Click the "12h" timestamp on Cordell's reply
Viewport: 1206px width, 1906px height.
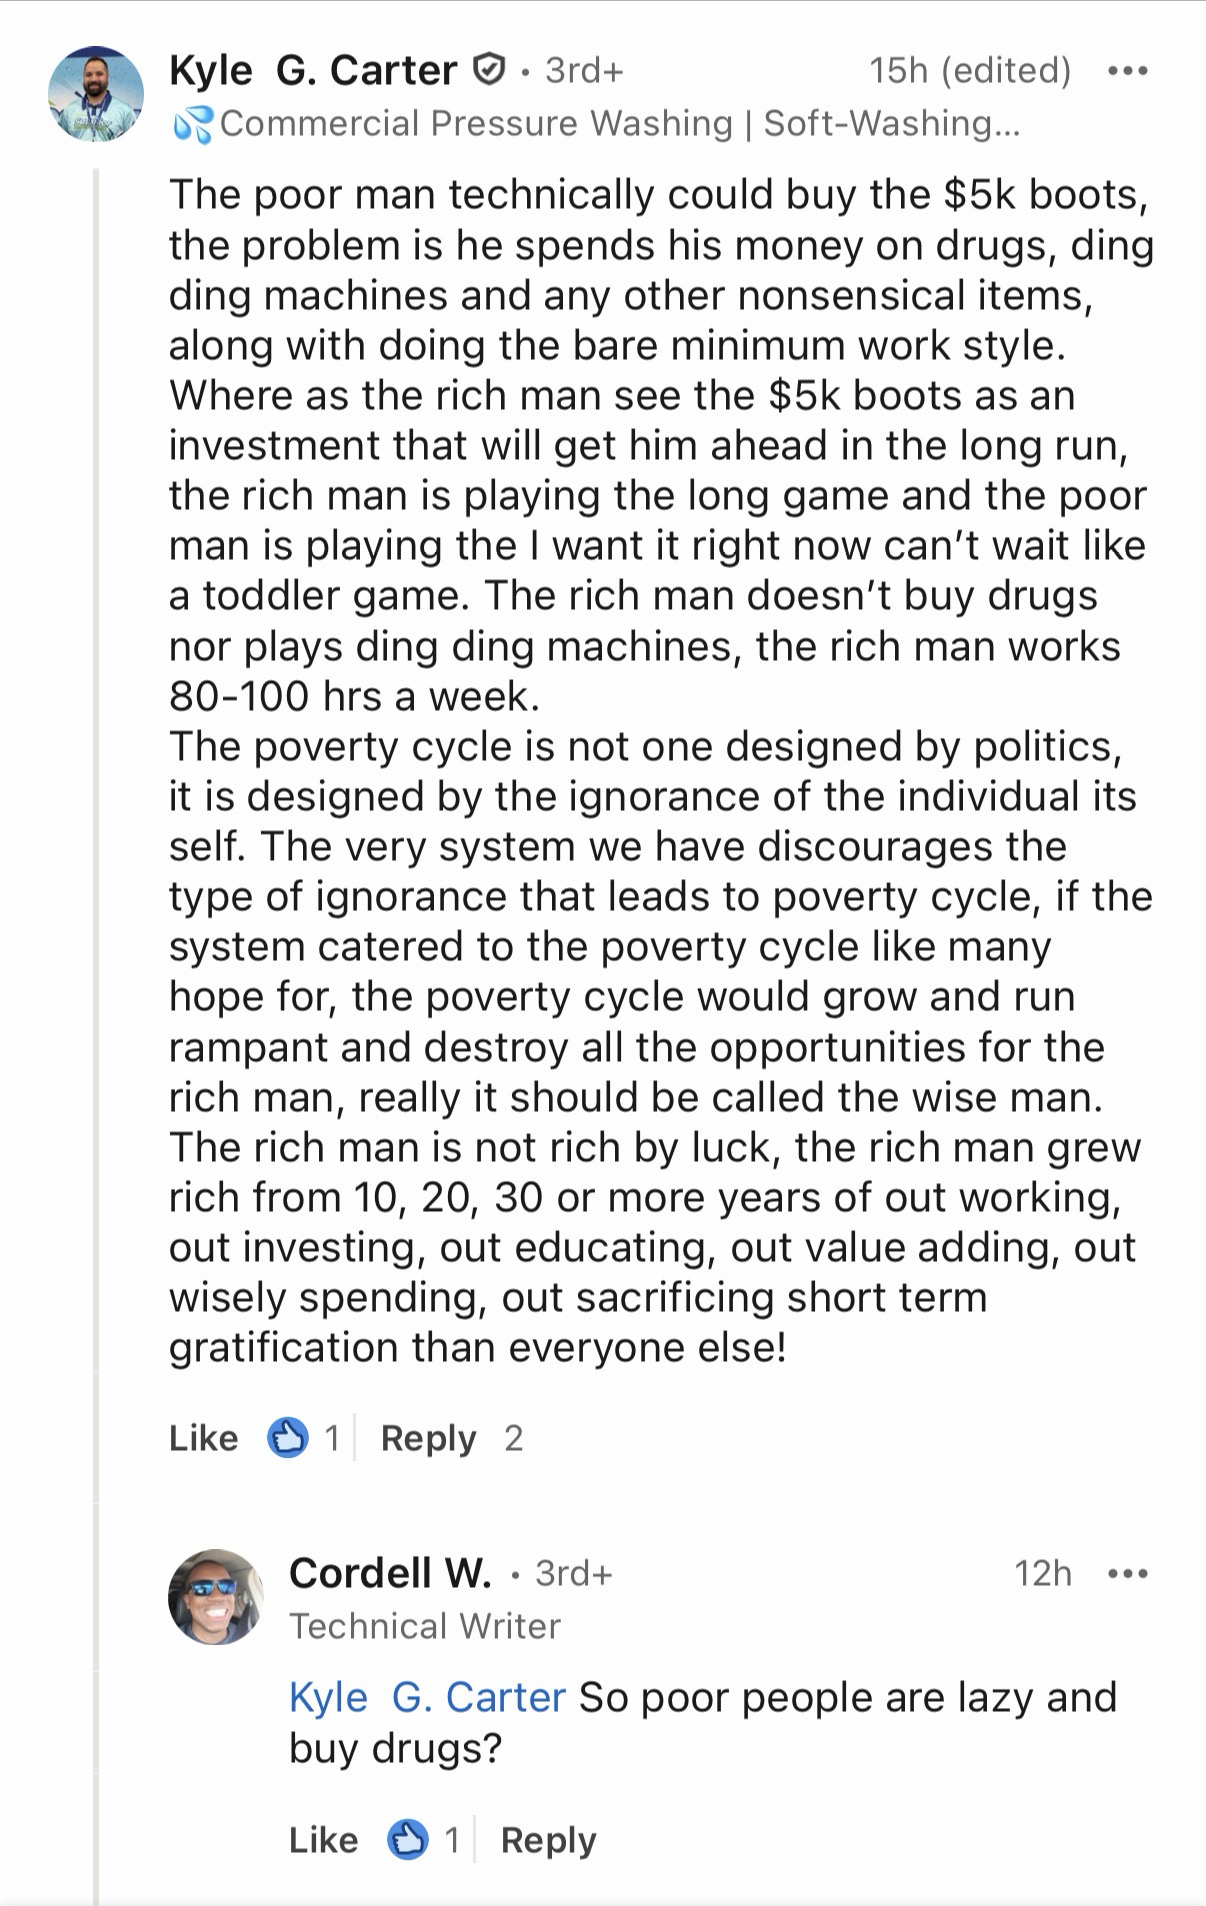tap(1042, 1574)
